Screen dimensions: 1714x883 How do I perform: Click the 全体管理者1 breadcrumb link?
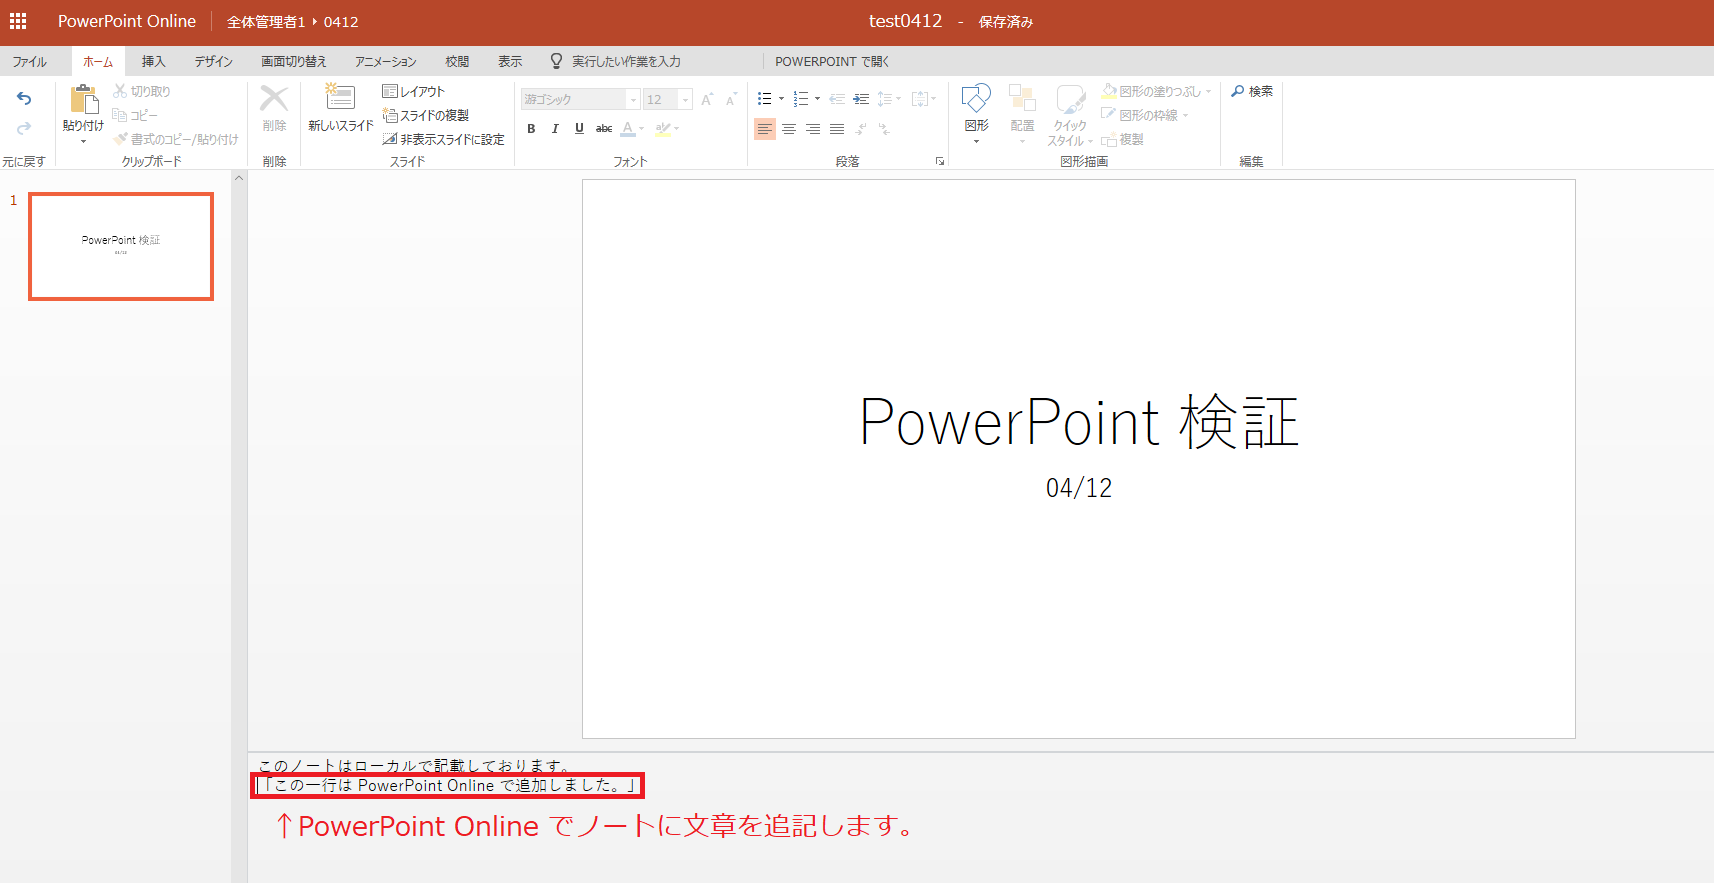pos(266,22)
